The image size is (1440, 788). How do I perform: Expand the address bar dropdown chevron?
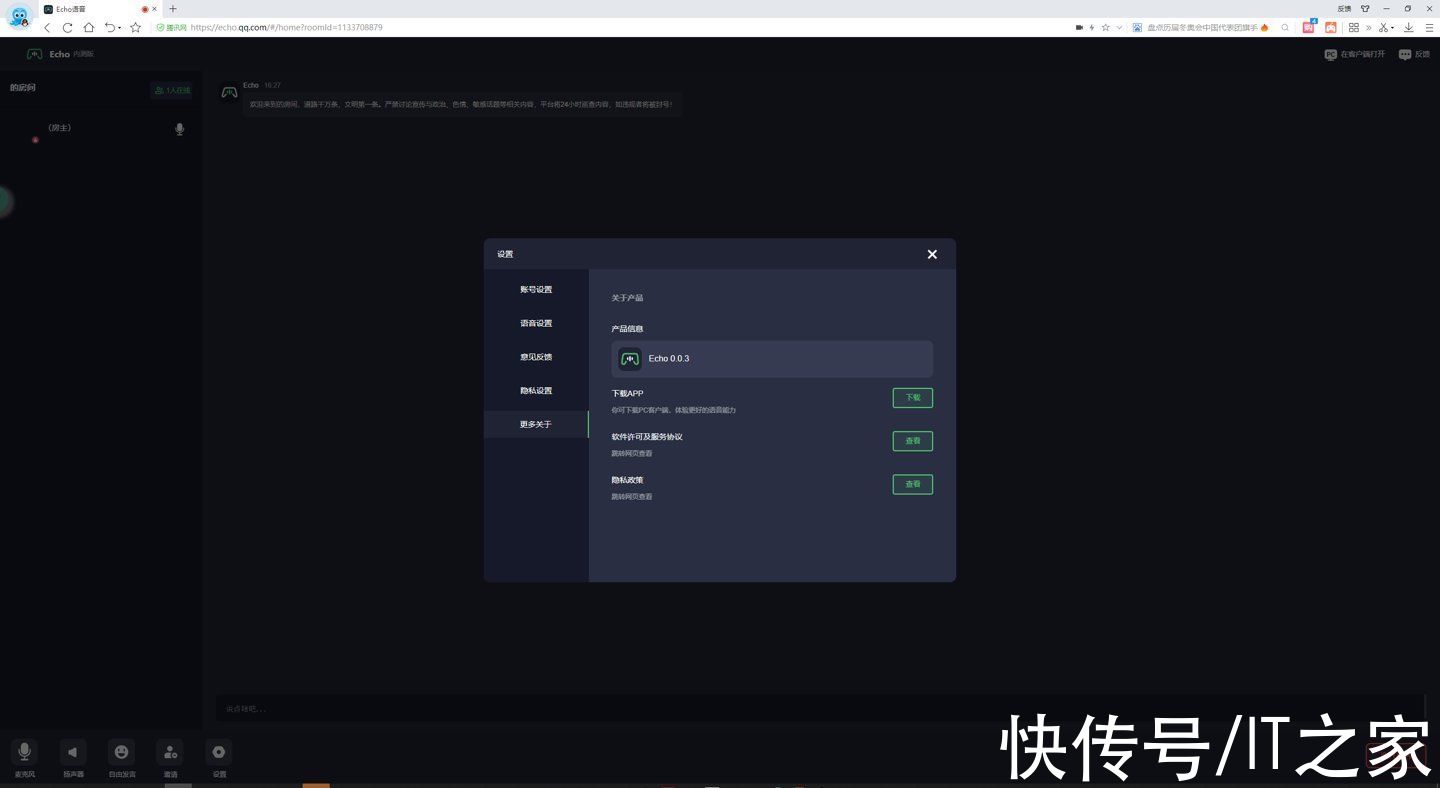click(x=1119, y=27)
